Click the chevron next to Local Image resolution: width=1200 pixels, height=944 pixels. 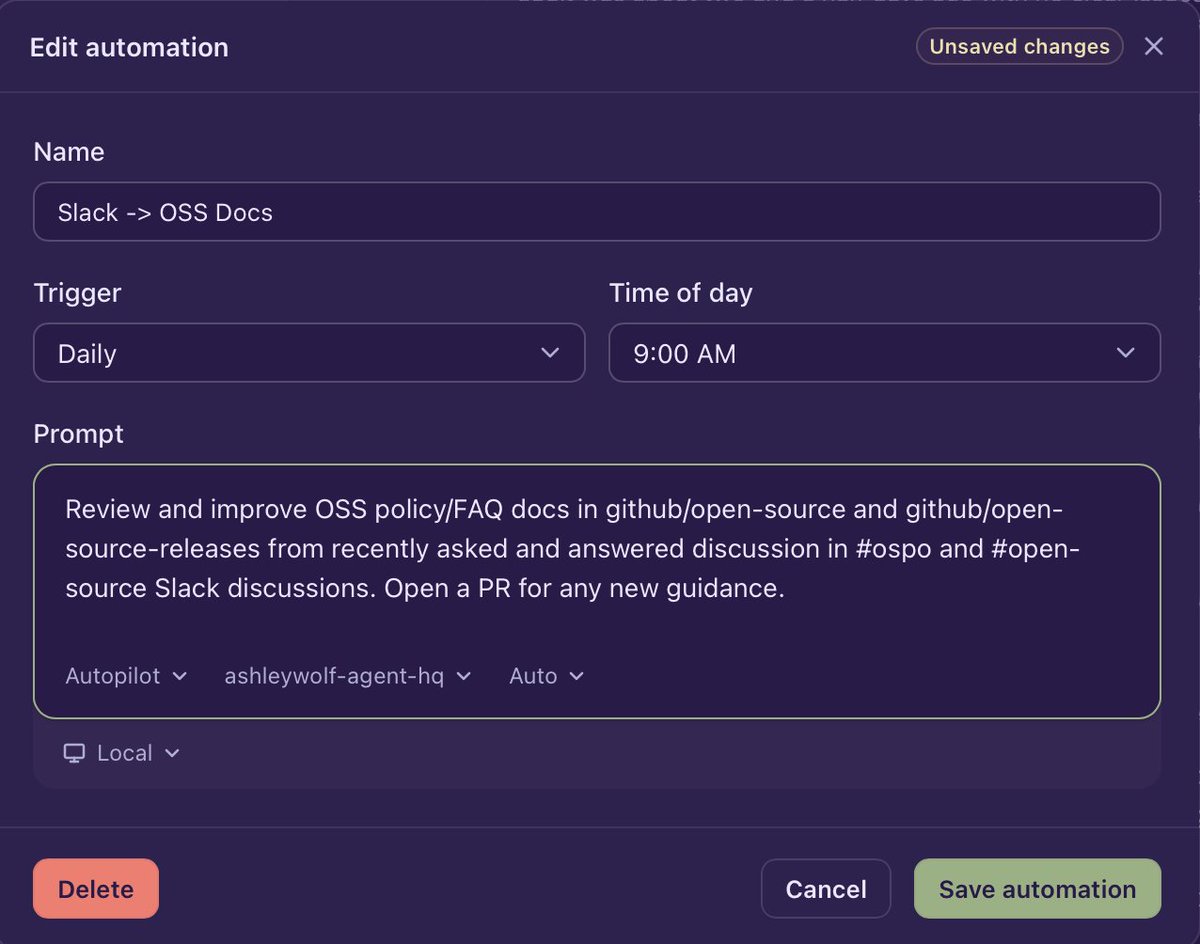click(x=172, y=753)
